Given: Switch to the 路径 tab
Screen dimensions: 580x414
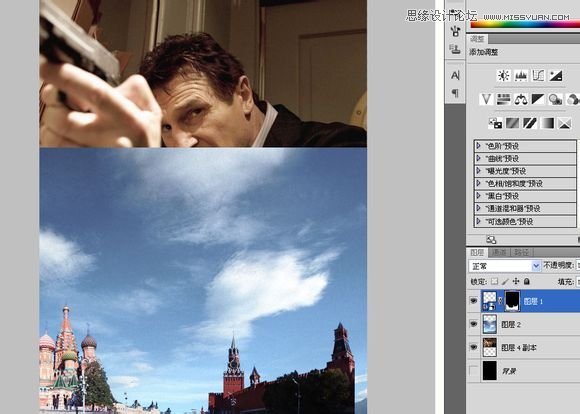Looking at the screenshot, I should point(522,253).
